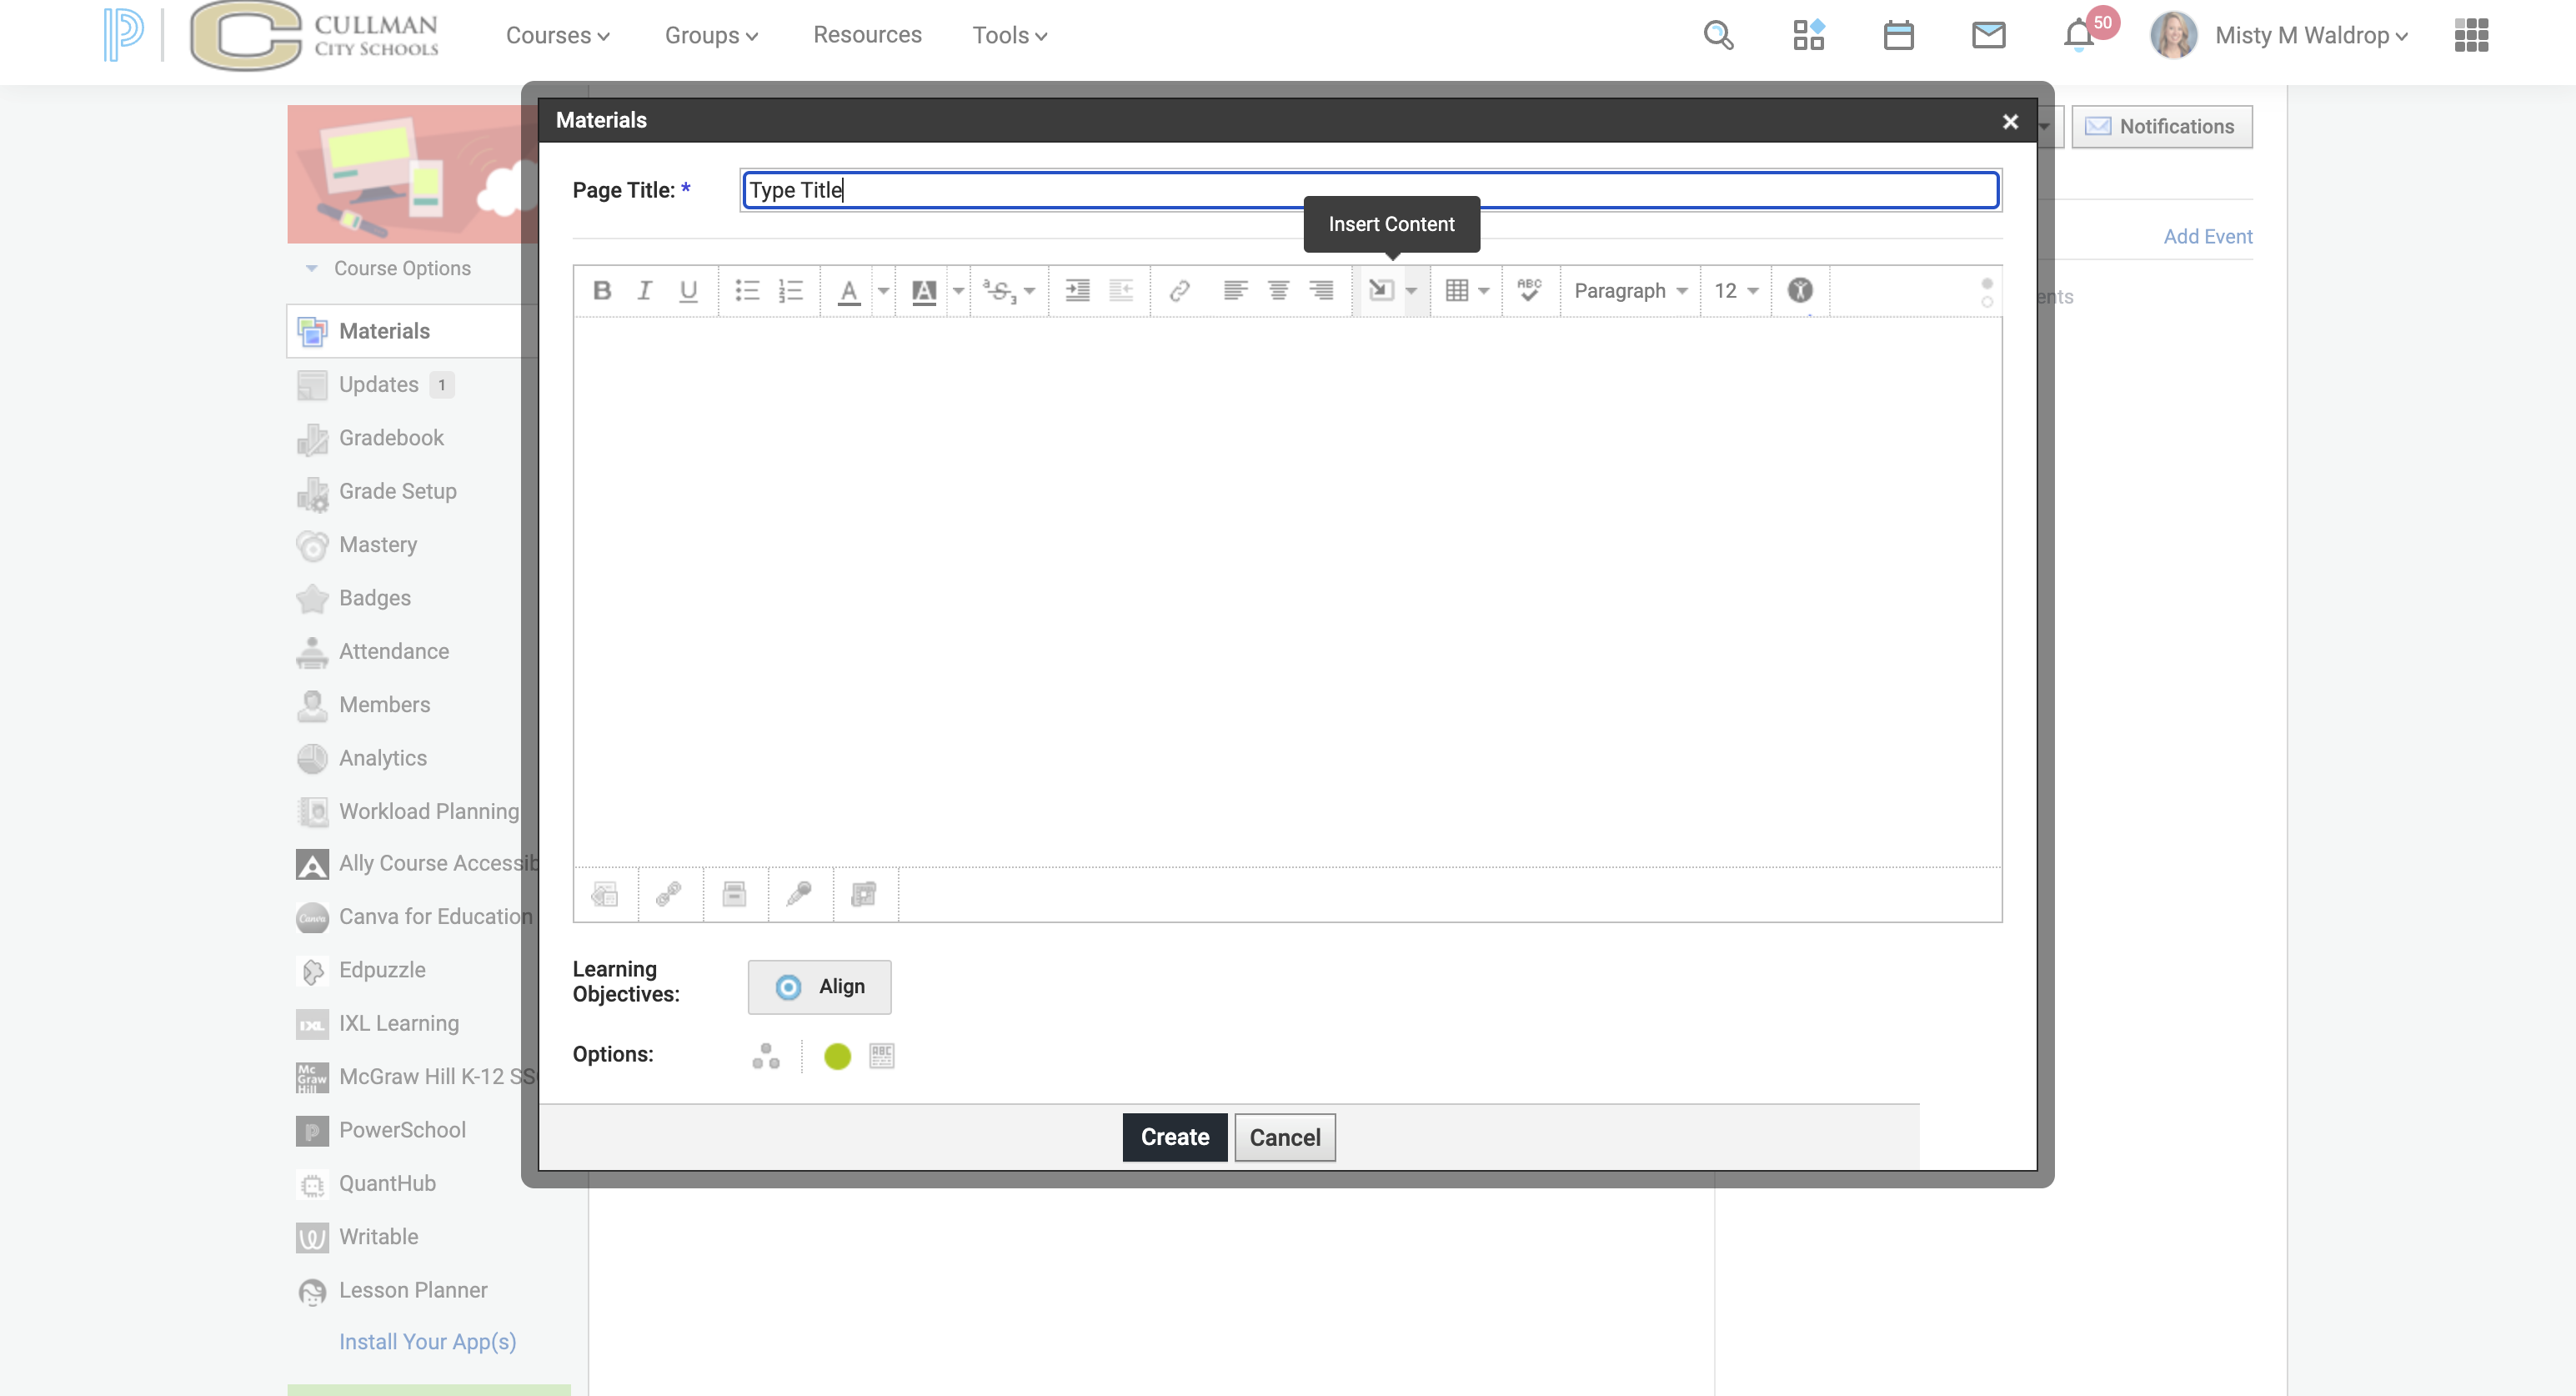Toggle the ABC inline display option
Image resolution: width=2576 pixels, height=1396 pixels.
882,1056
